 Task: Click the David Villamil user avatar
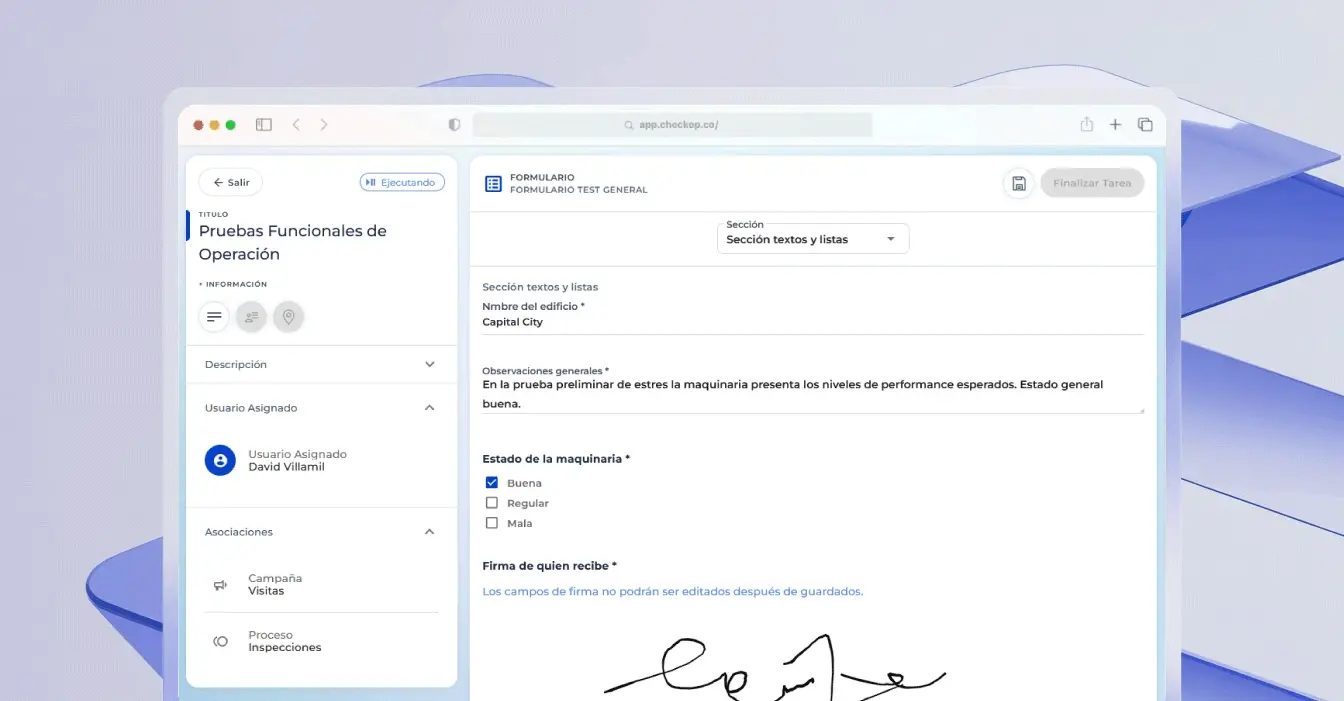click(x=220, y=460)
